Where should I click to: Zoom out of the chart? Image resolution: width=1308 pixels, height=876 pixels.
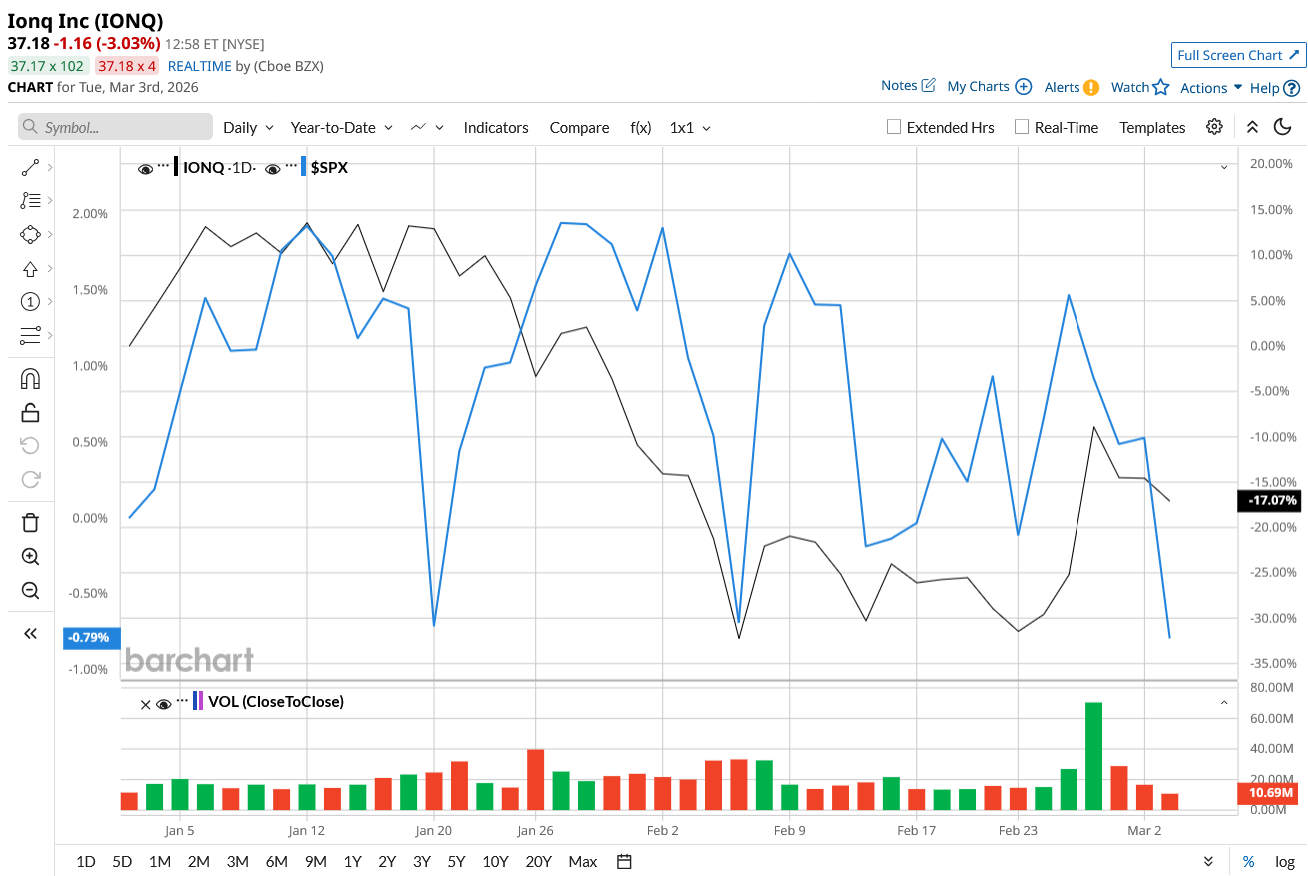[x=30, y=590]
